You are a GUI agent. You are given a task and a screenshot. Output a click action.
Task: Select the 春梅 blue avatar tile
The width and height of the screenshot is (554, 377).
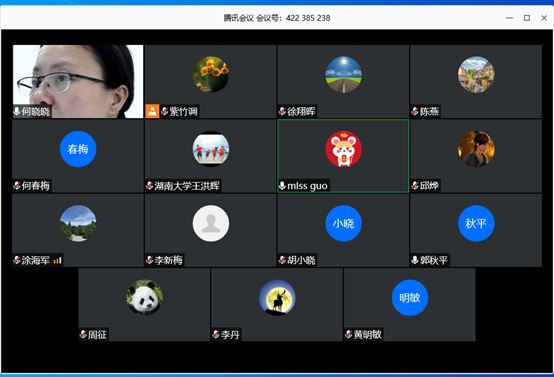(78, 149)
